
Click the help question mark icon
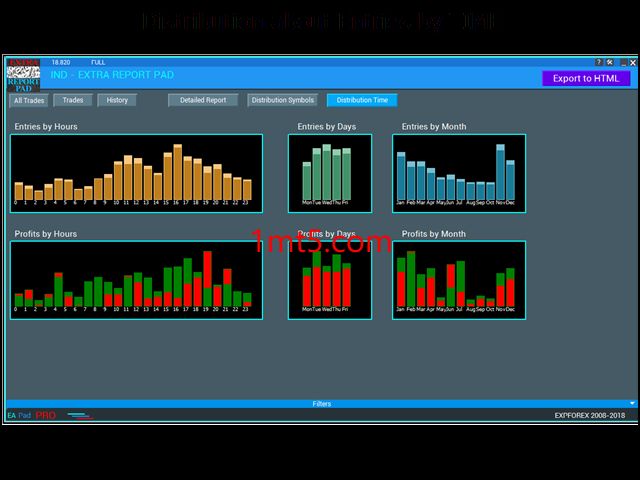[x=599, y=62]
